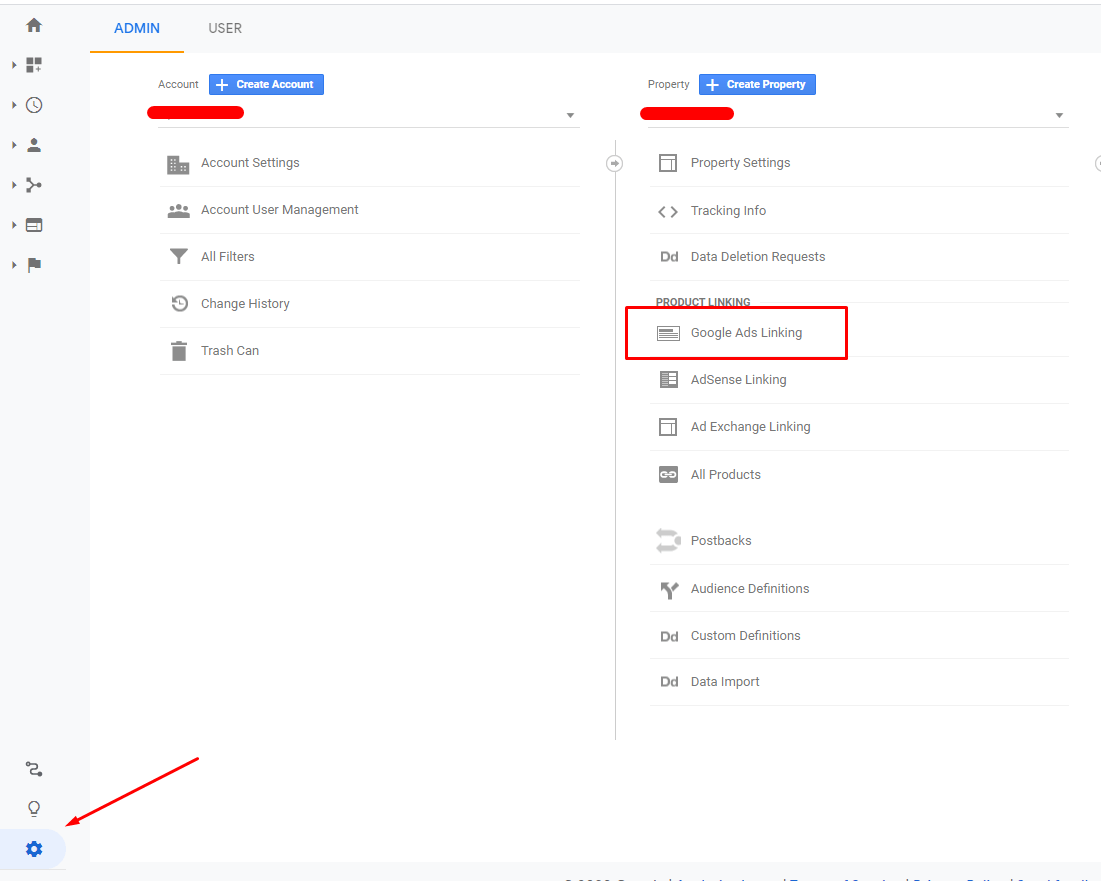This screenshot has height=881, width=1101.
Task: Open Realtime clock icon in sidebar
Action: 34,105
